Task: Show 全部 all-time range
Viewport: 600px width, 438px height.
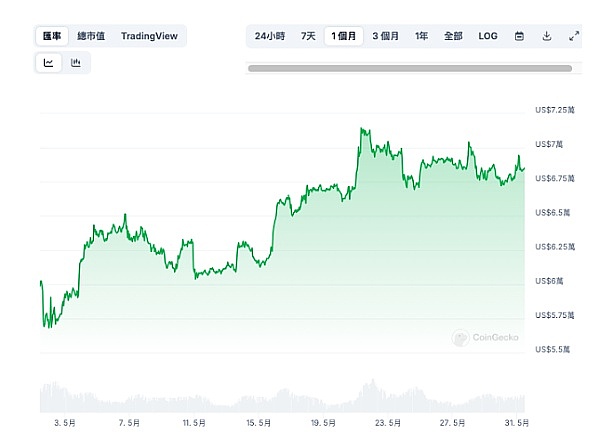Action: click(452, 36)
